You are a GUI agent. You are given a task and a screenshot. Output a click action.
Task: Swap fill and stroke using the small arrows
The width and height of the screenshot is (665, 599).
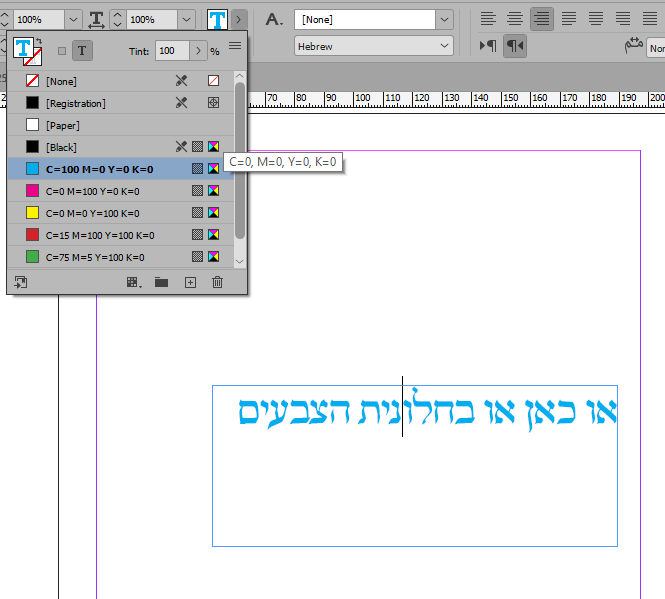(x=39, y=41)
